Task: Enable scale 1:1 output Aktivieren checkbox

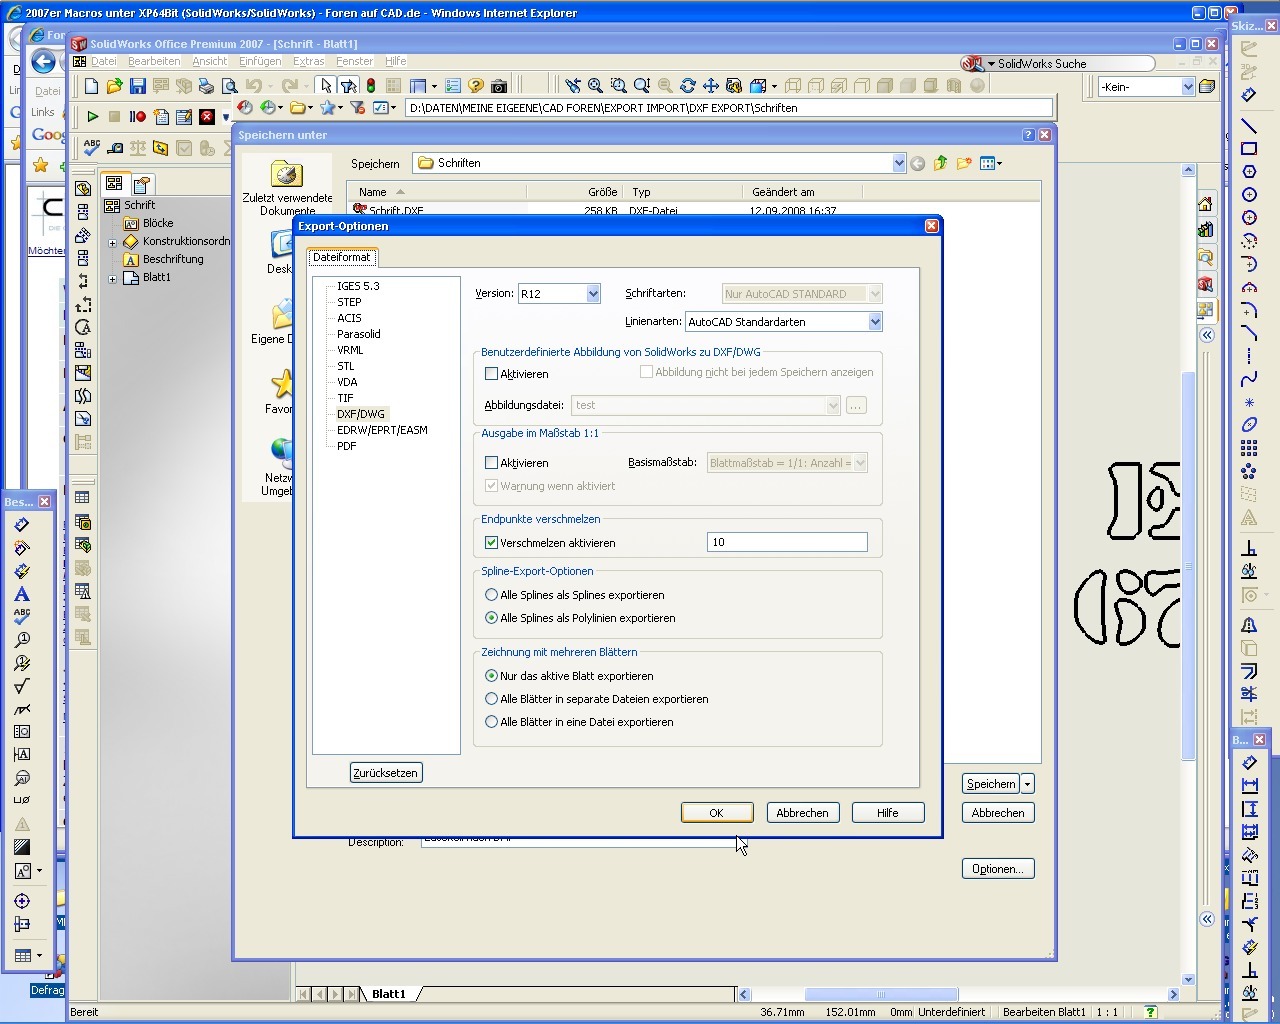Action: [491, 463]
